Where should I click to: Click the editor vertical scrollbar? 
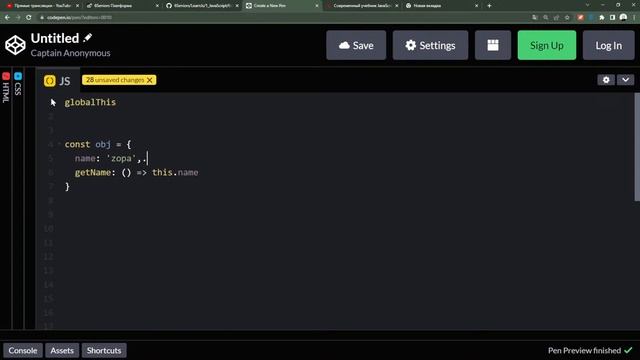[637, 147]
